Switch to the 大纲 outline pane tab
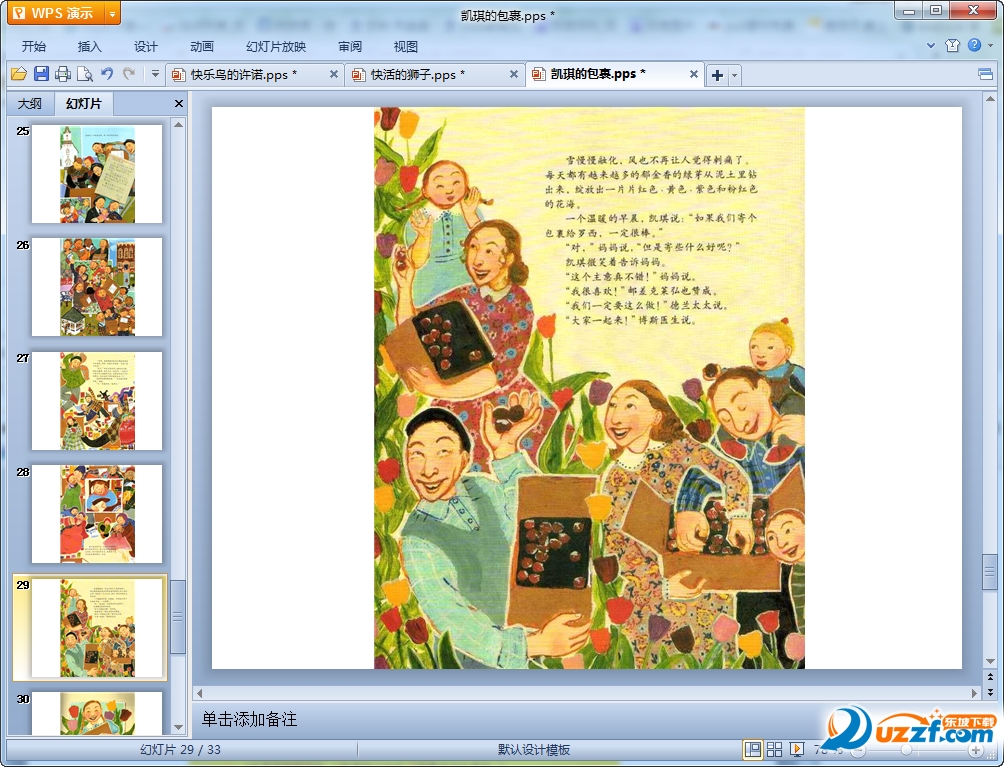 point(29,104)
